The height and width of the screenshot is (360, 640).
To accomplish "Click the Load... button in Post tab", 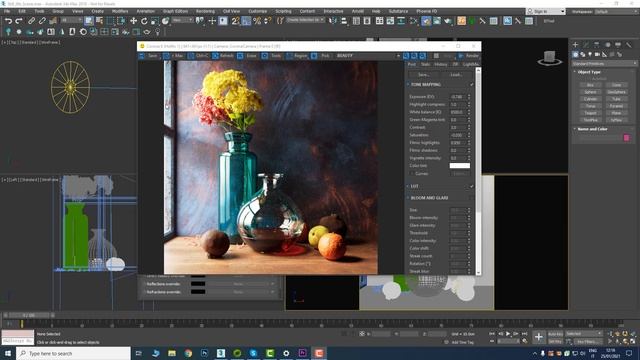I will [456, 75].
